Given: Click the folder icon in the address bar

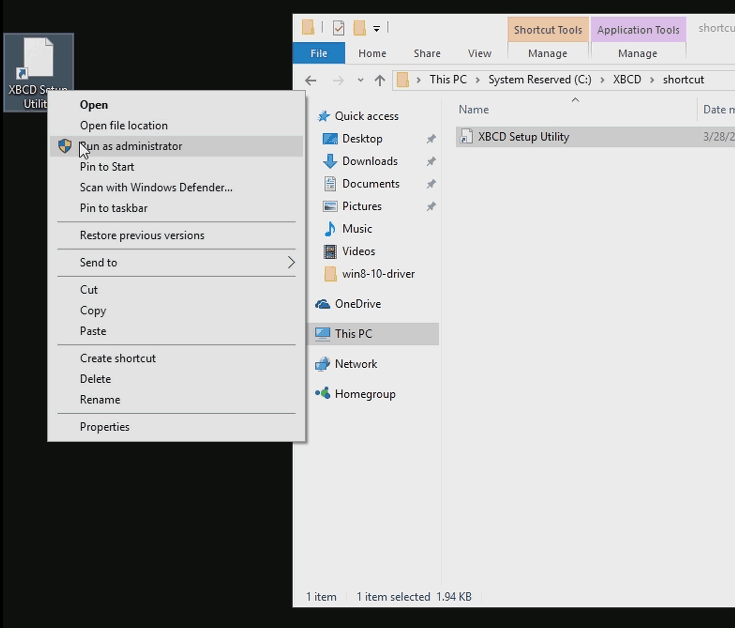Looking at the screenshot, I should pos(403,80).
